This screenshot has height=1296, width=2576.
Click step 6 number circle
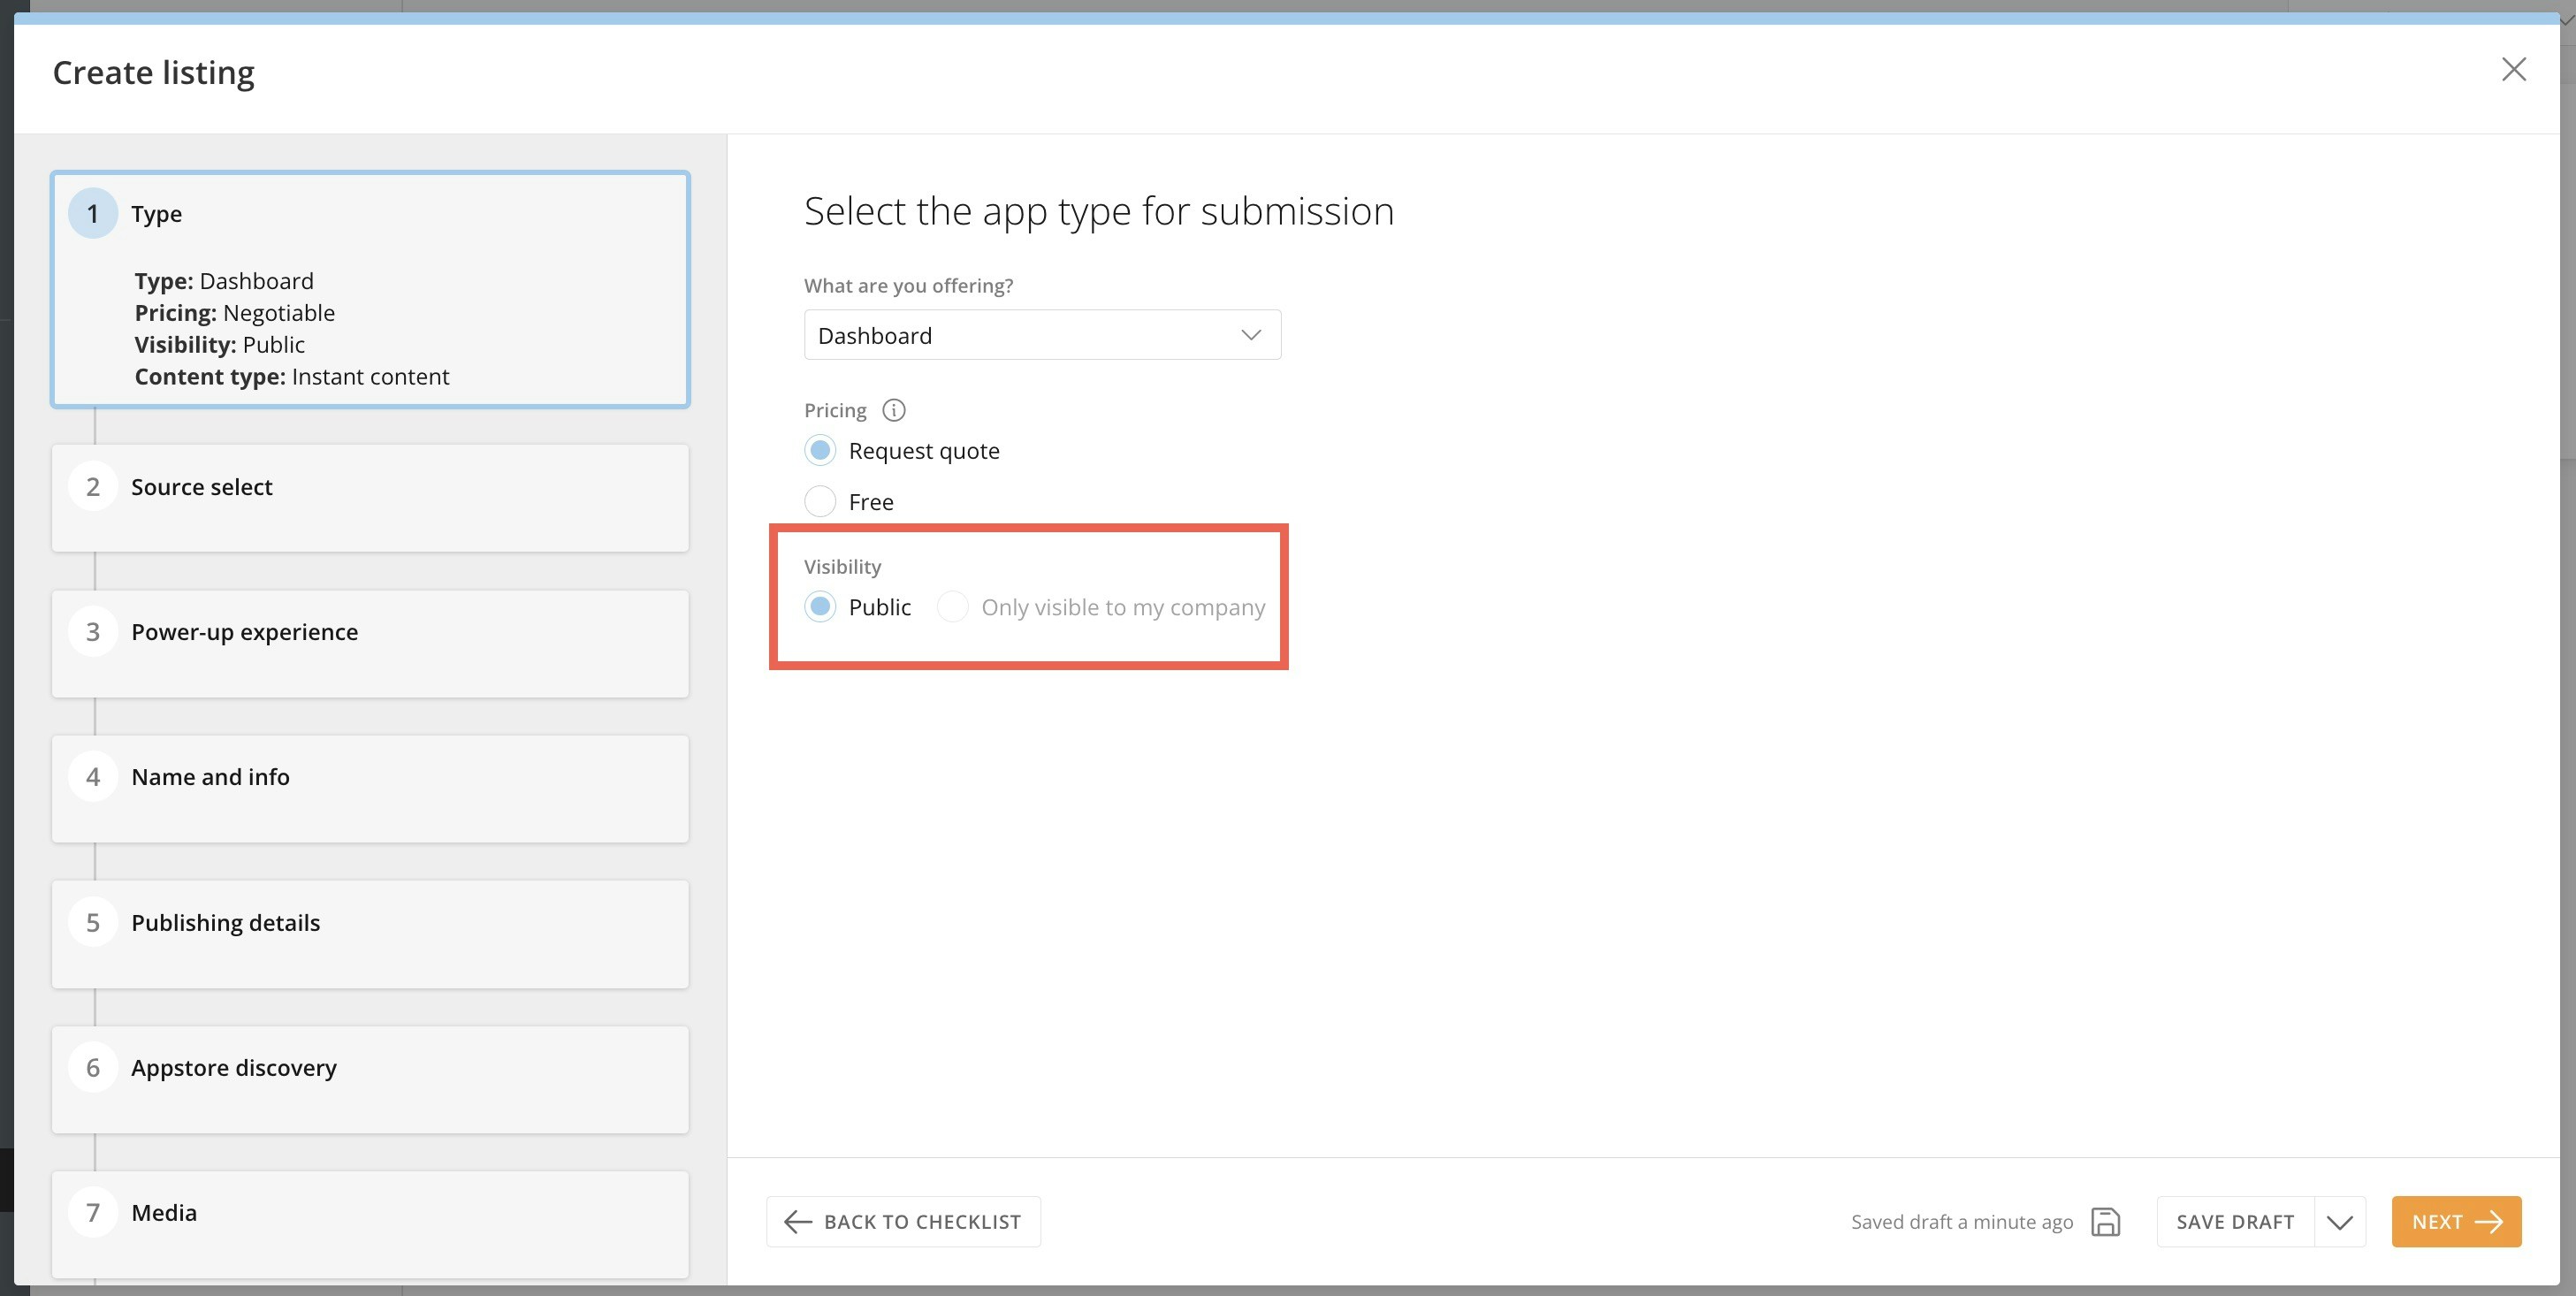[x=93, y=1067]
